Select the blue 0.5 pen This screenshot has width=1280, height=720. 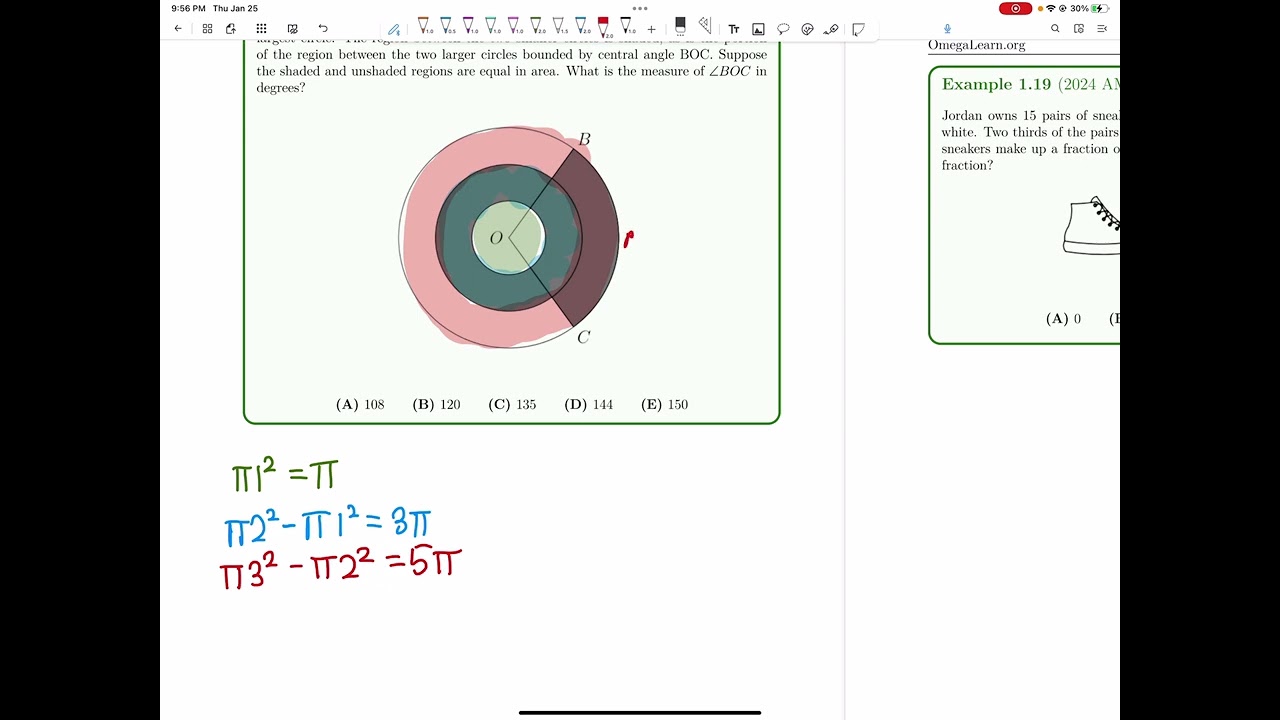click(x=446, y=26)
